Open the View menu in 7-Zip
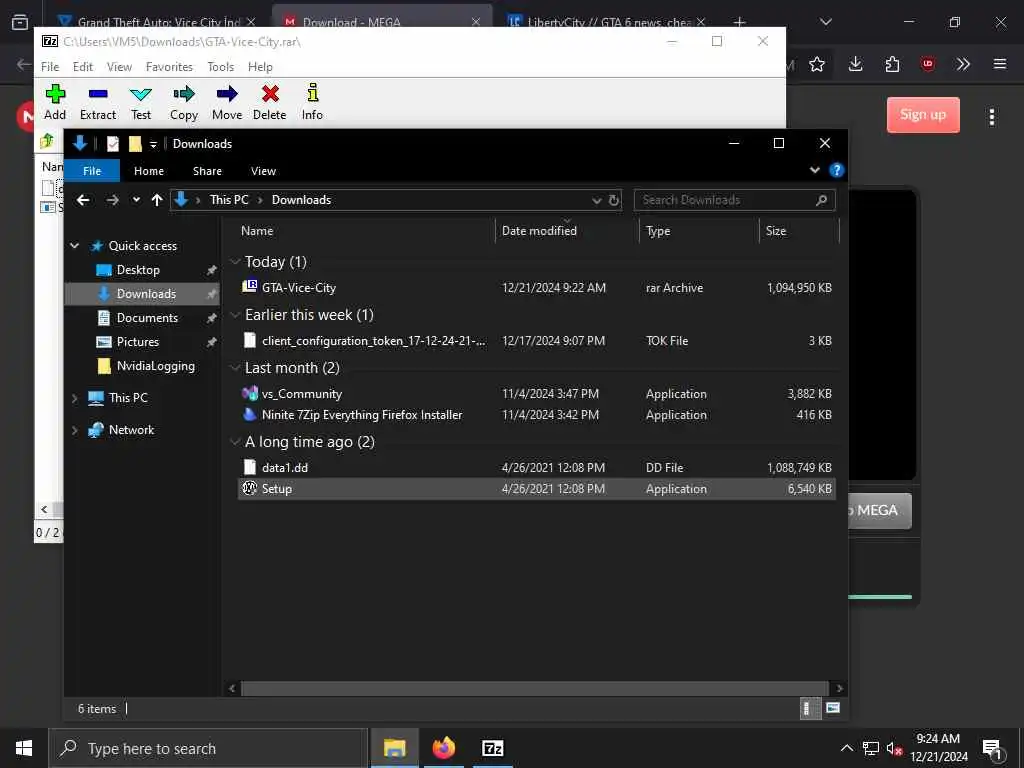 120,67
